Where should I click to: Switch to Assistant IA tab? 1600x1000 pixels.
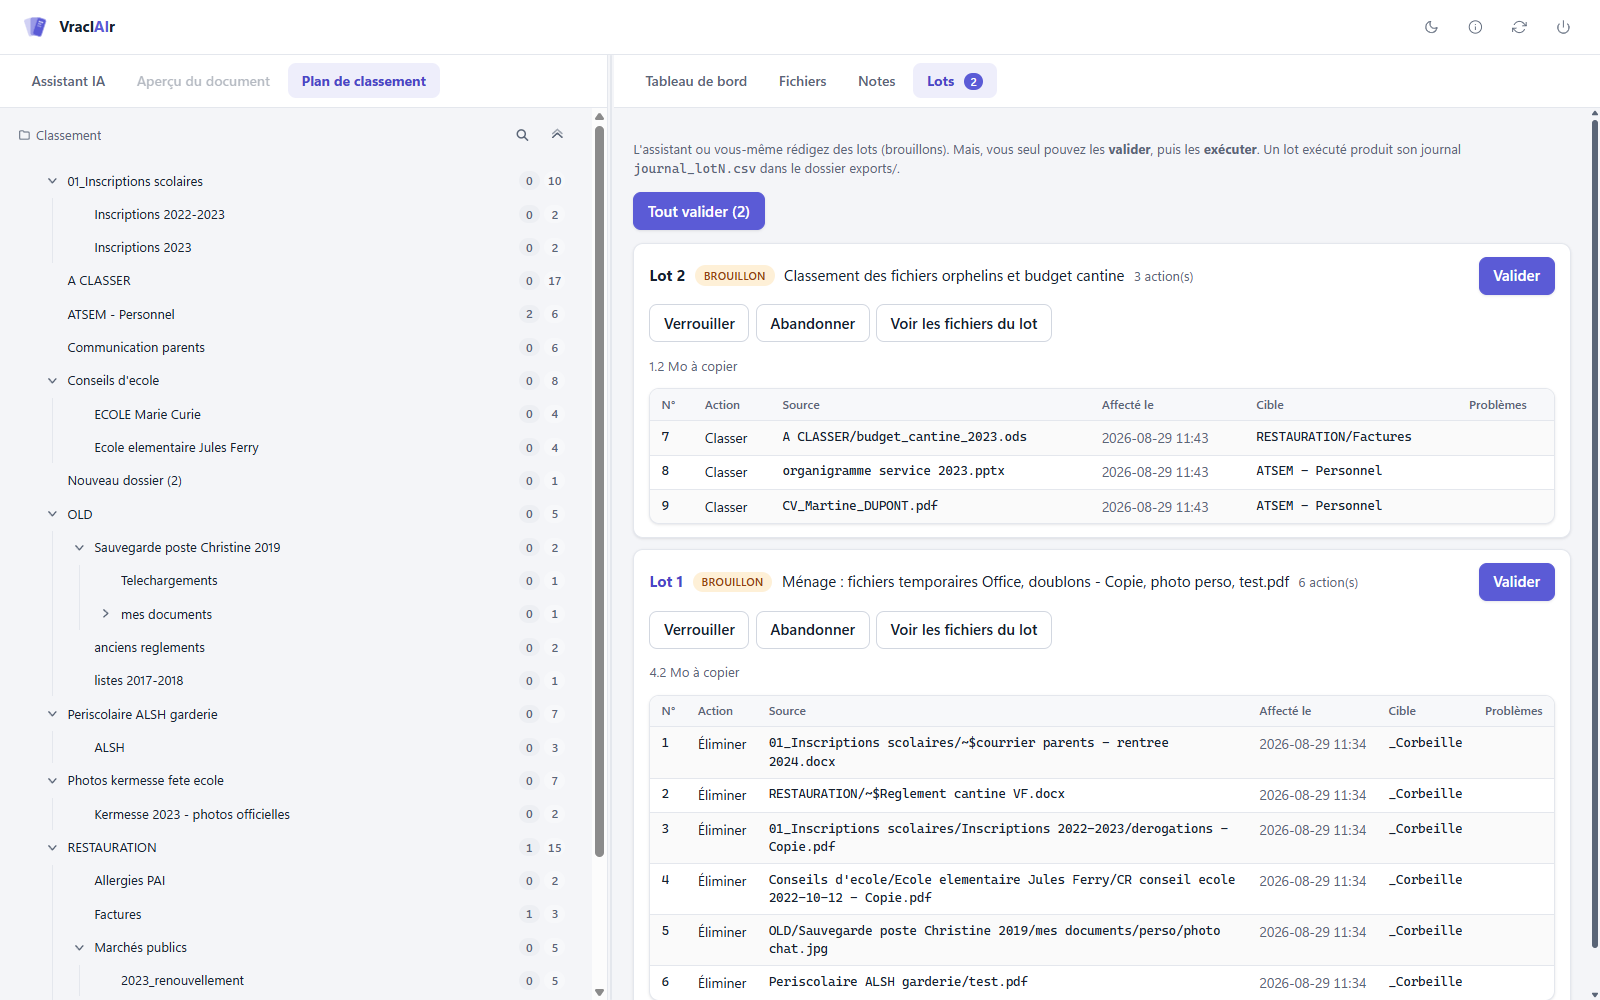(68, 81)
